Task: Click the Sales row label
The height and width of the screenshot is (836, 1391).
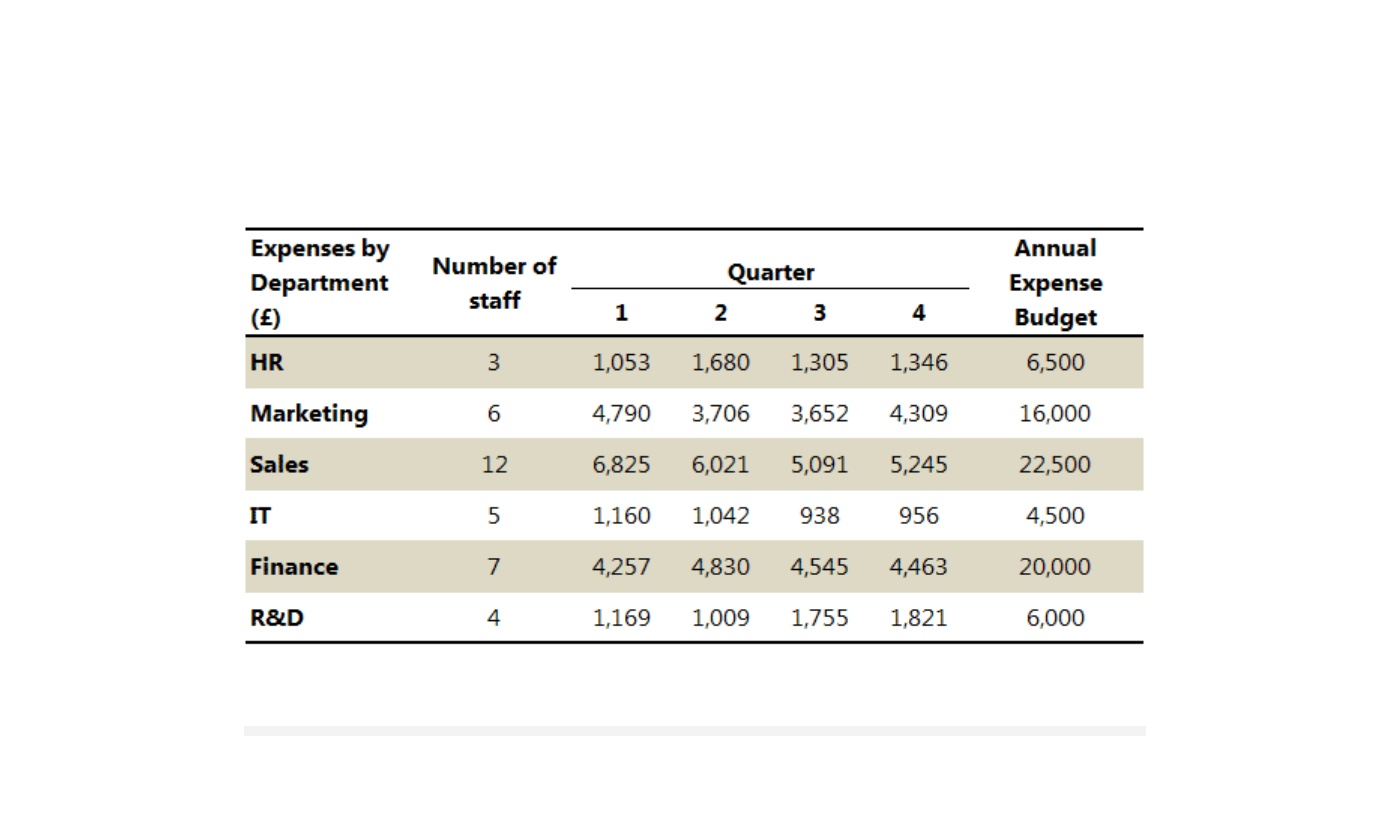Action: pyautogui.click(x=279, y=464)
